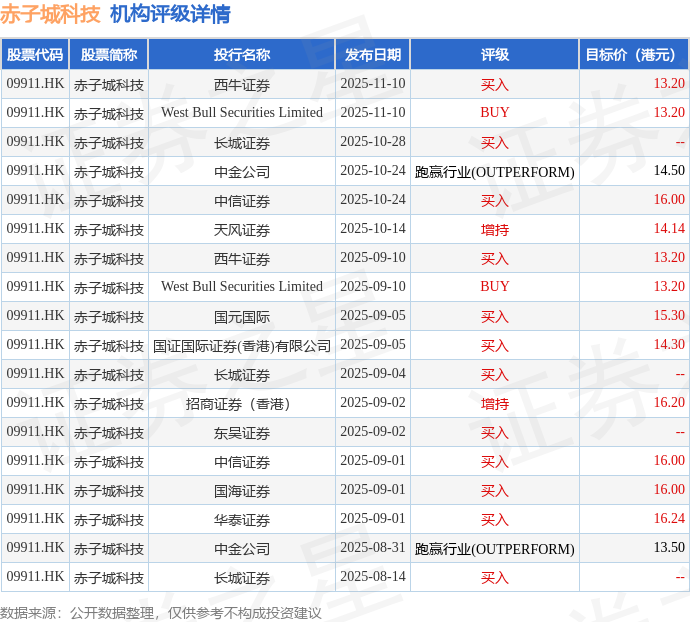690x622 pixels.
Task: Click the 目标价（港元）column header
Action: 634,55
